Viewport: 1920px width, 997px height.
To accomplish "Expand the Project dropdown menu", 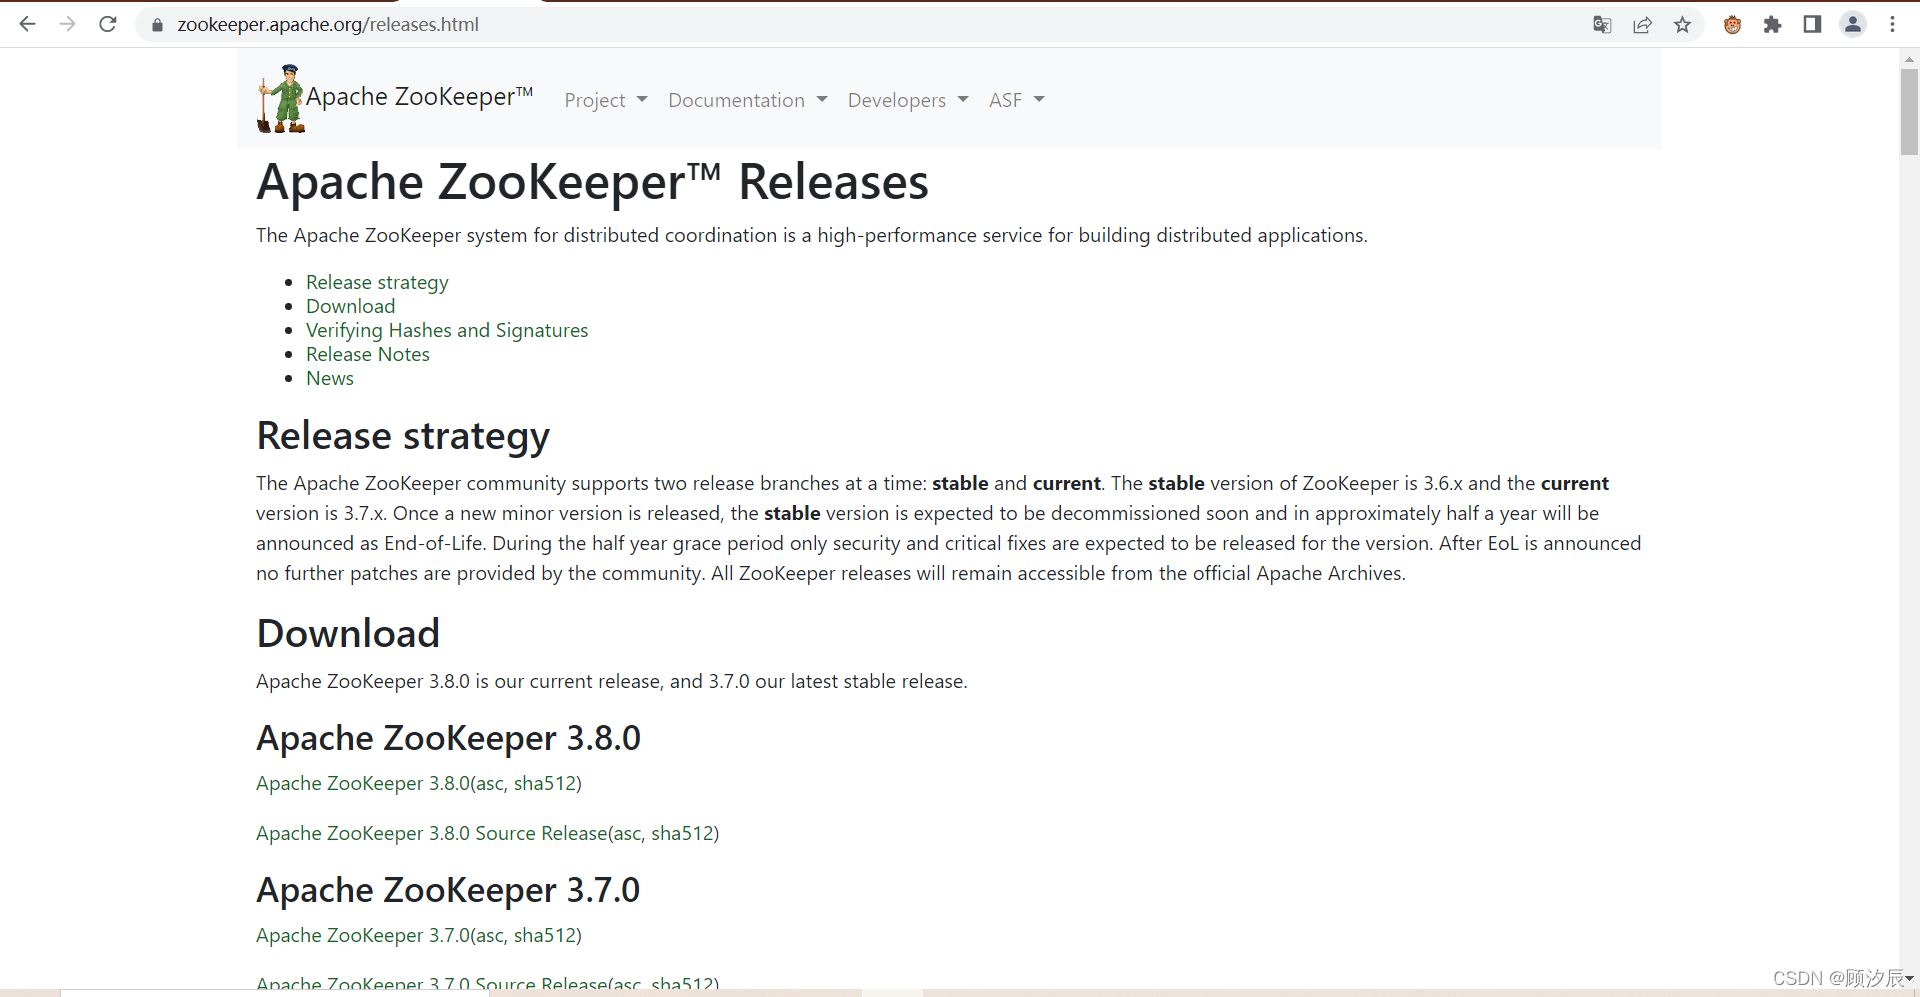I will 606,100.
